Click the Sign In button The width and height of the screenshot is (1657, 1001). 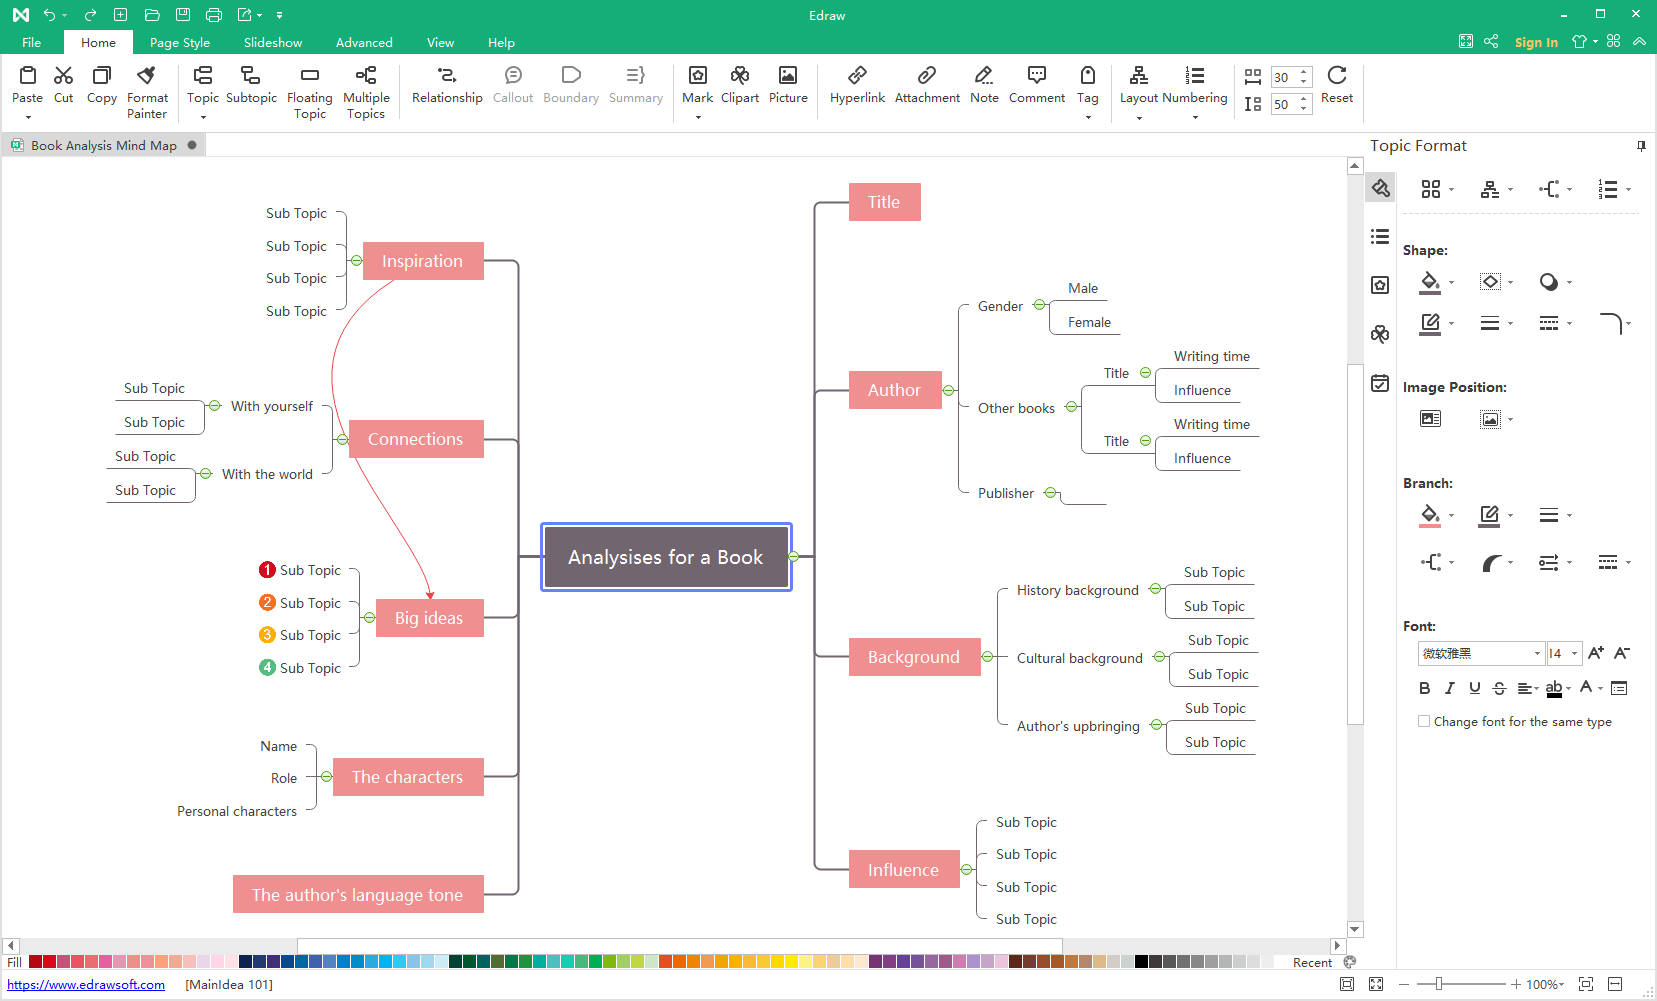click(1536, 43)
